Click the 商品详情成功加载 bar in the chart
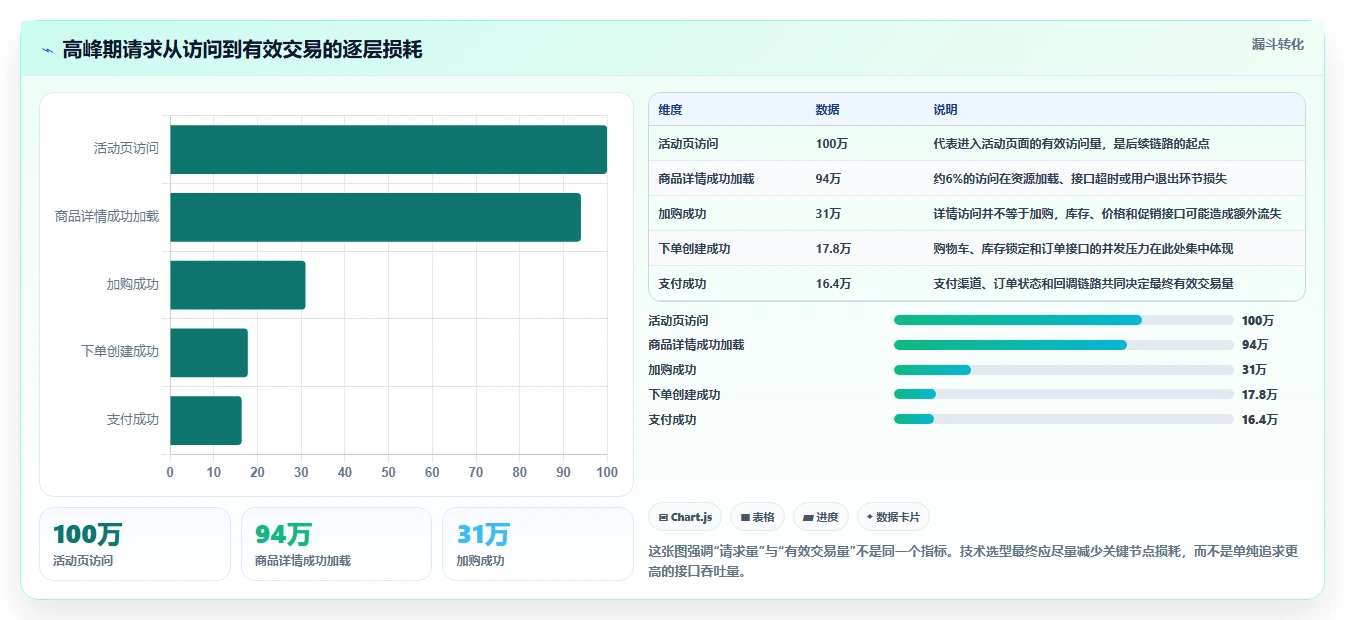 click(375, 217)
